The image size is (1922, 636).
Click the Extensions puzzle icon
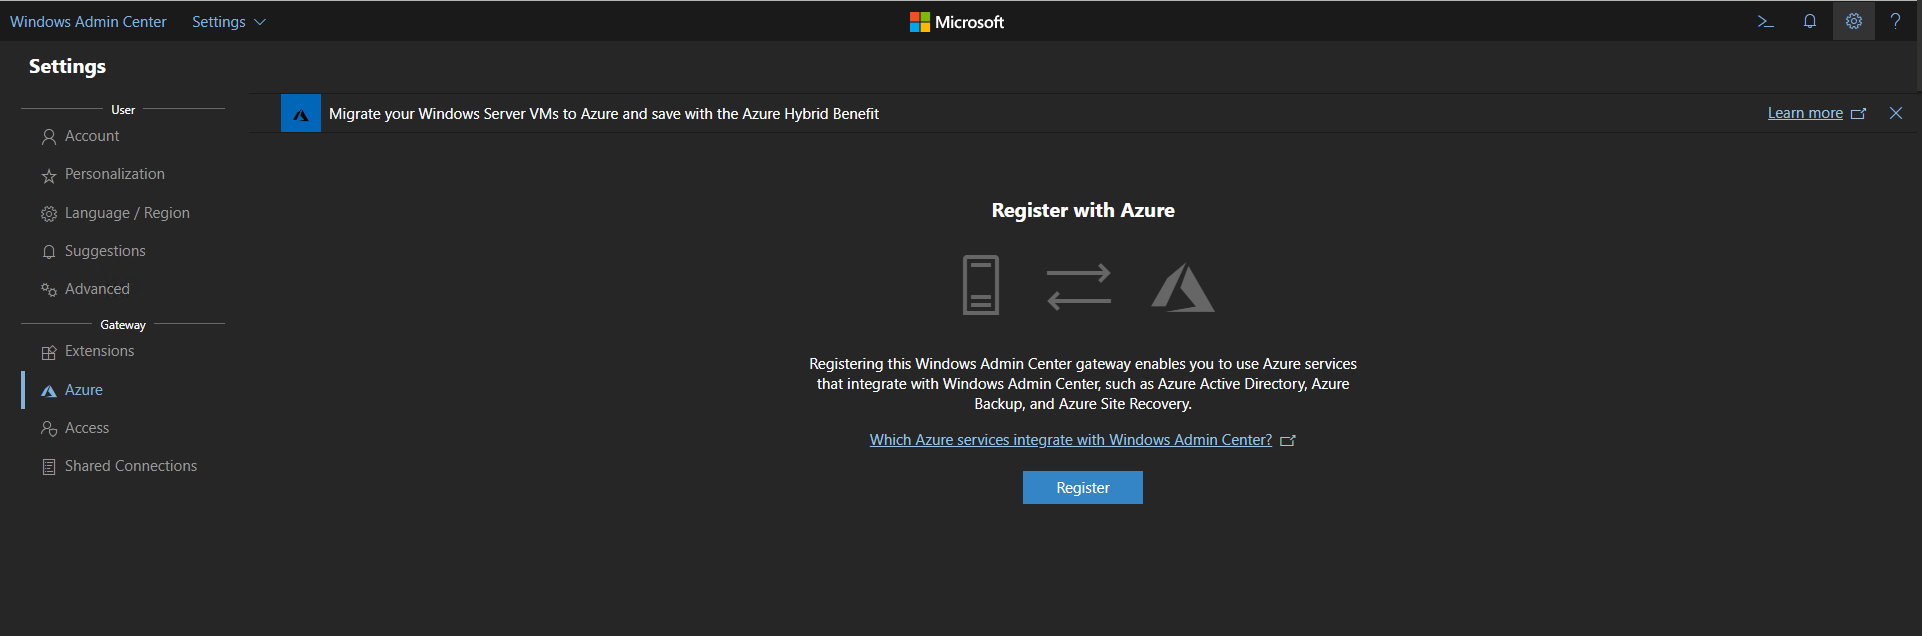pyautogui.click(x=49, y=352)
